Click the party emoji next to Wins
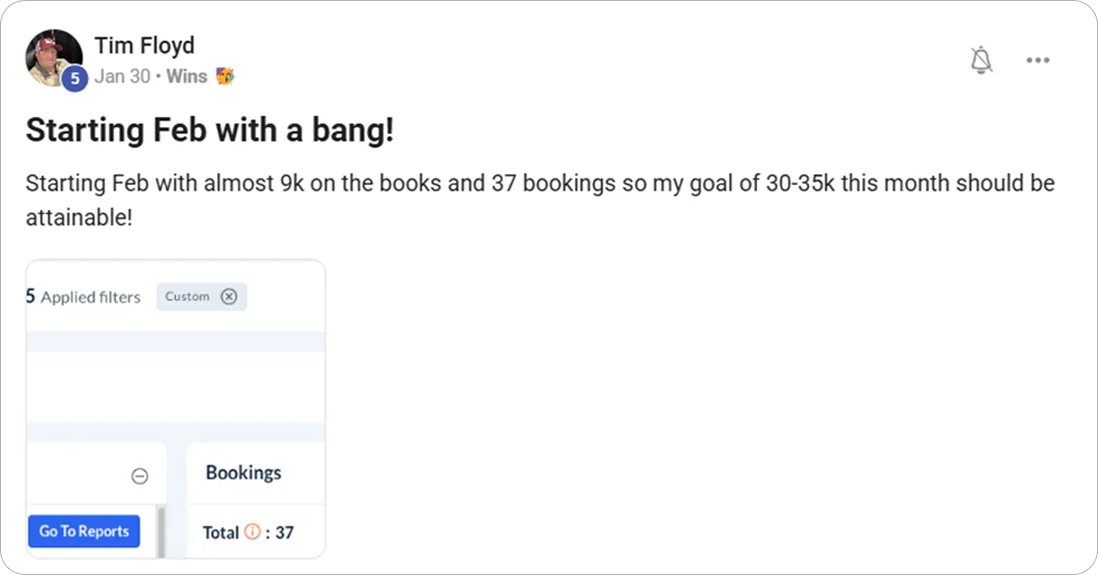 225,76
